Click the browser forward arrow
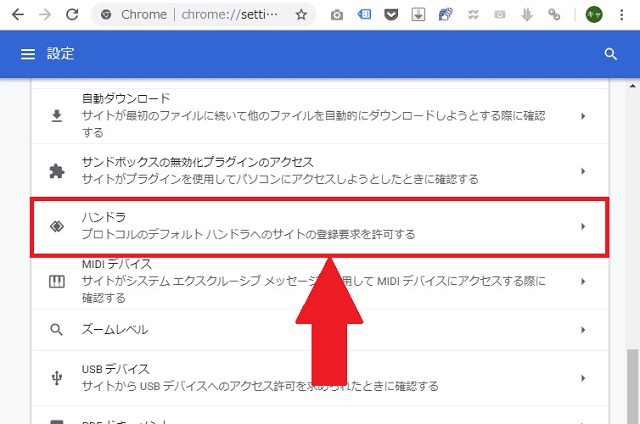 [x=44, y=15]
